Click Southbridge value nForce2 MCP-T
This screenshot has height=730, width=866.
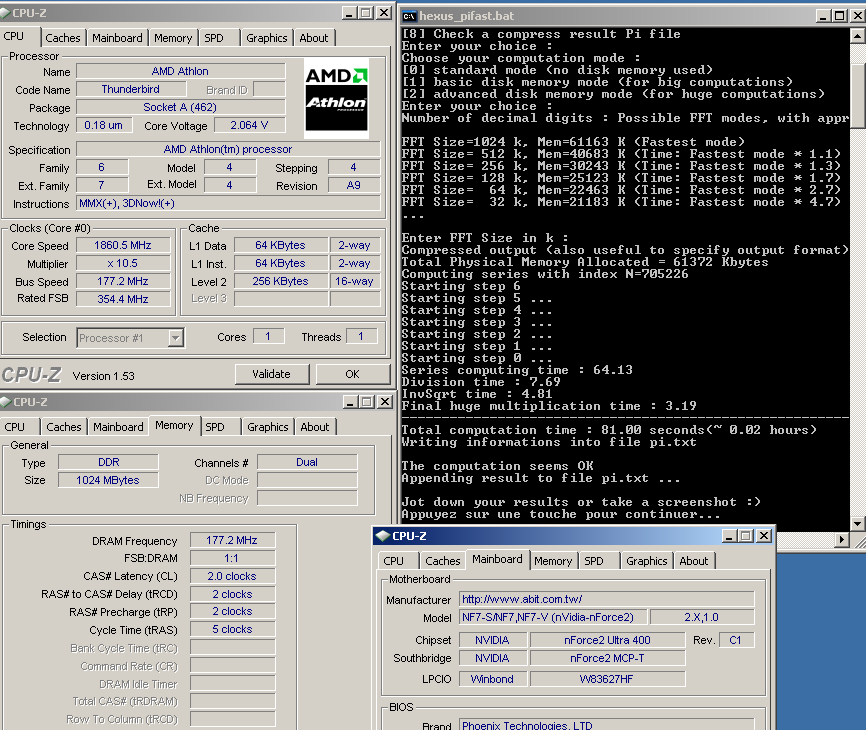[607, 658]
